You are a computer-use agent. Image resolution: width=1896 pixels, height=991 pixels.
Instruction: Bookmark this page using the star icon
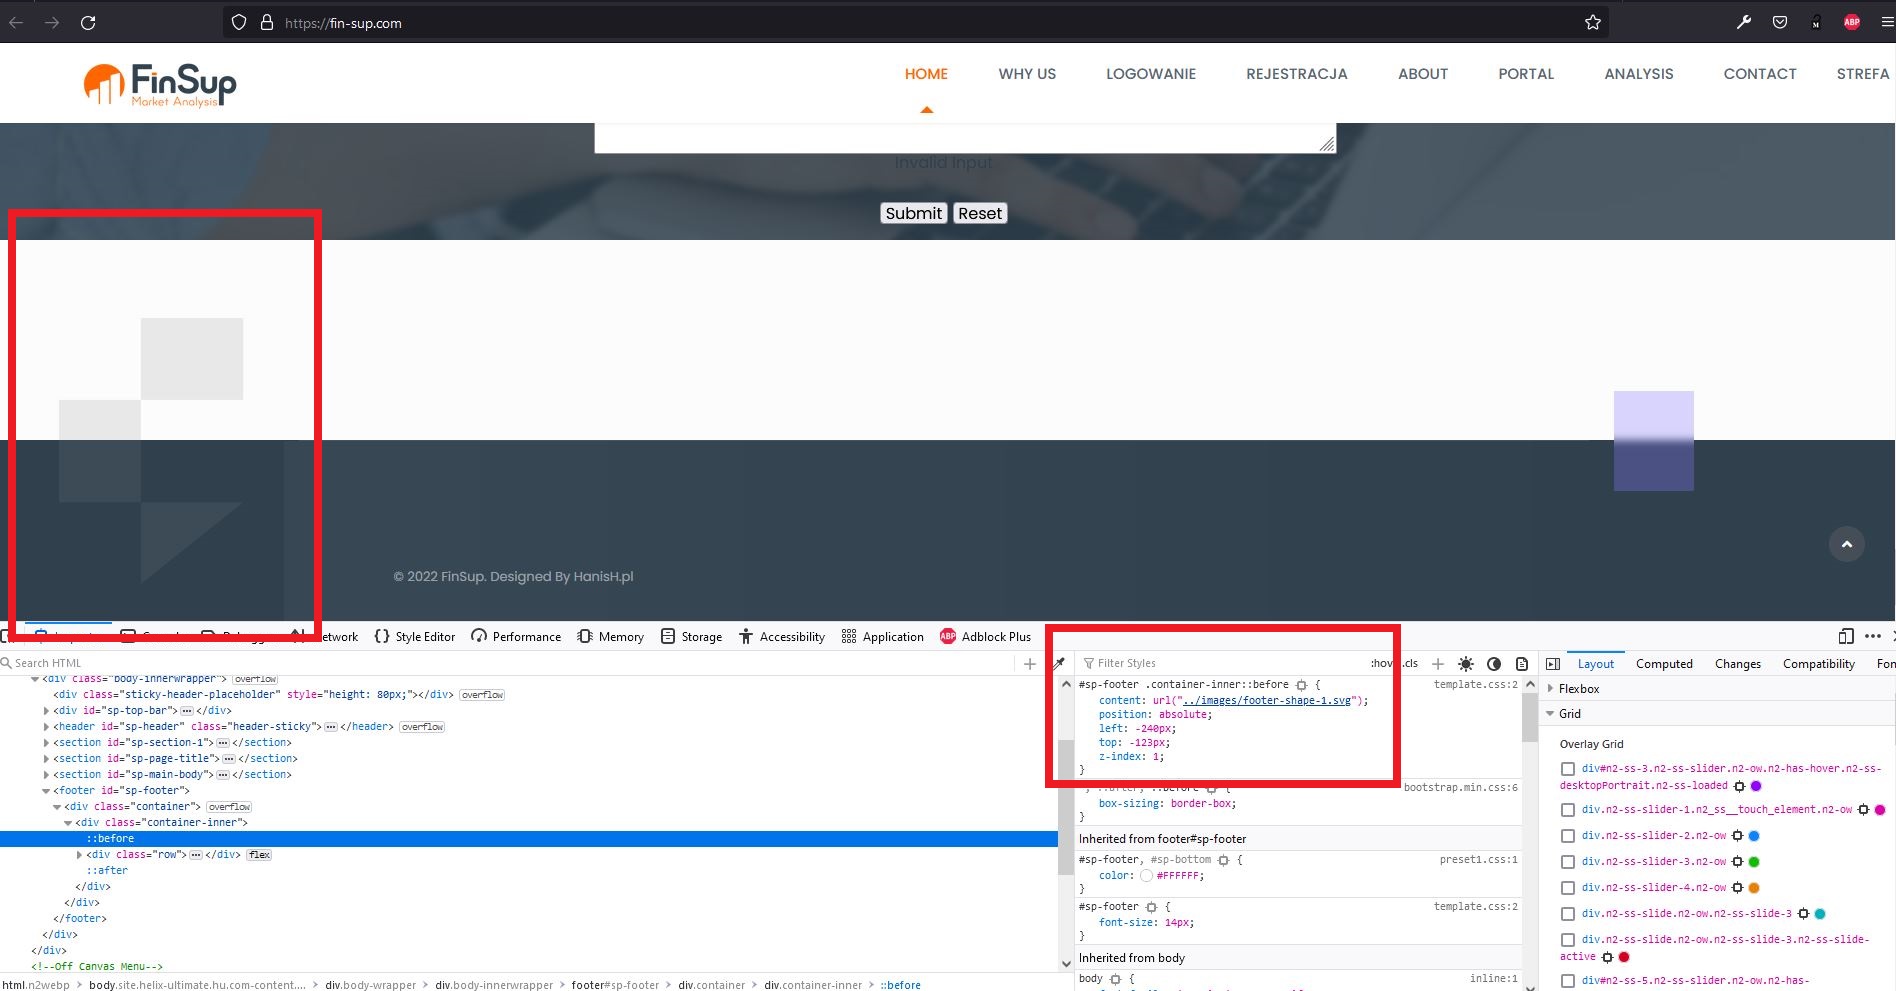pos(1593,23)
